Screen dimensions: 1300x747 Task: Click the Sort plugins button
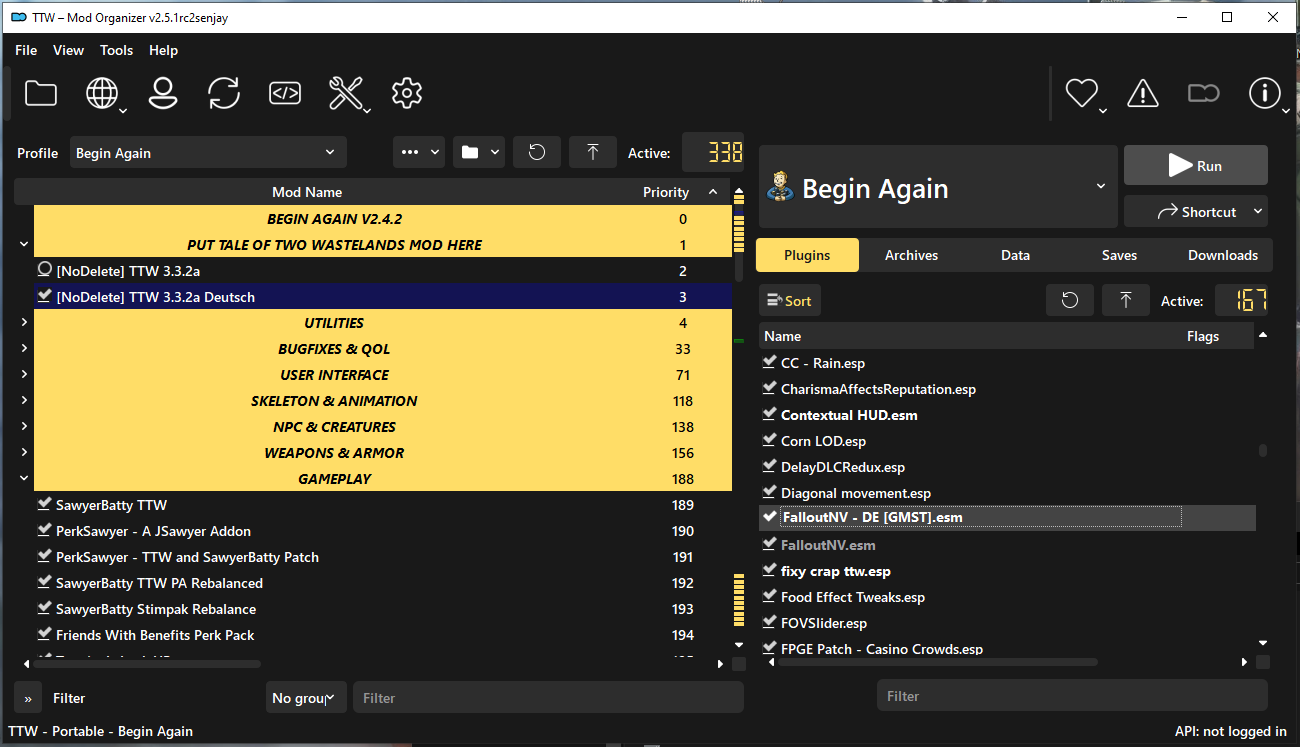[x=790, y=300]
